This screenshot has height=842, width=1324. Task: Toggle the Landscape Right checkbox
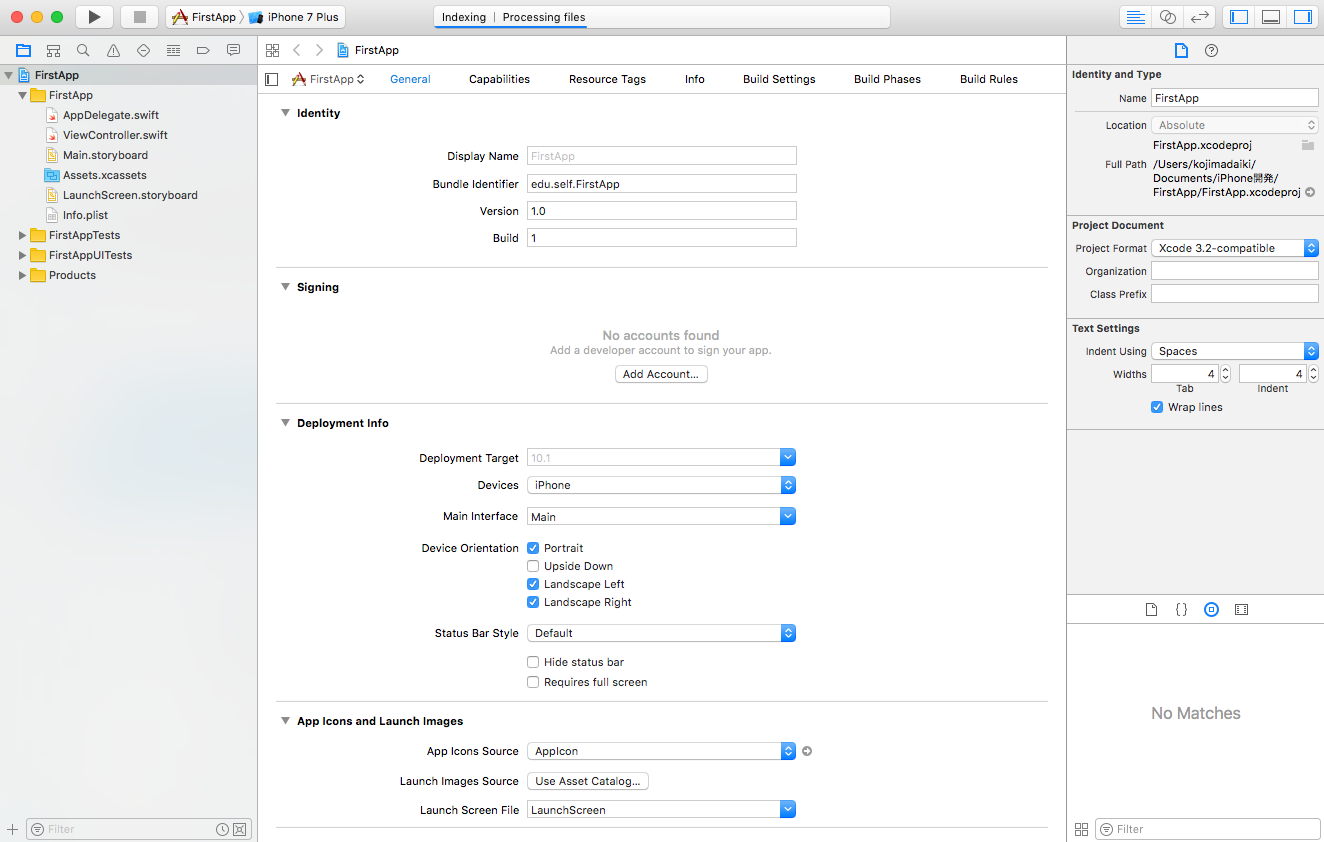pyautogui.click(x=533, y=602)
